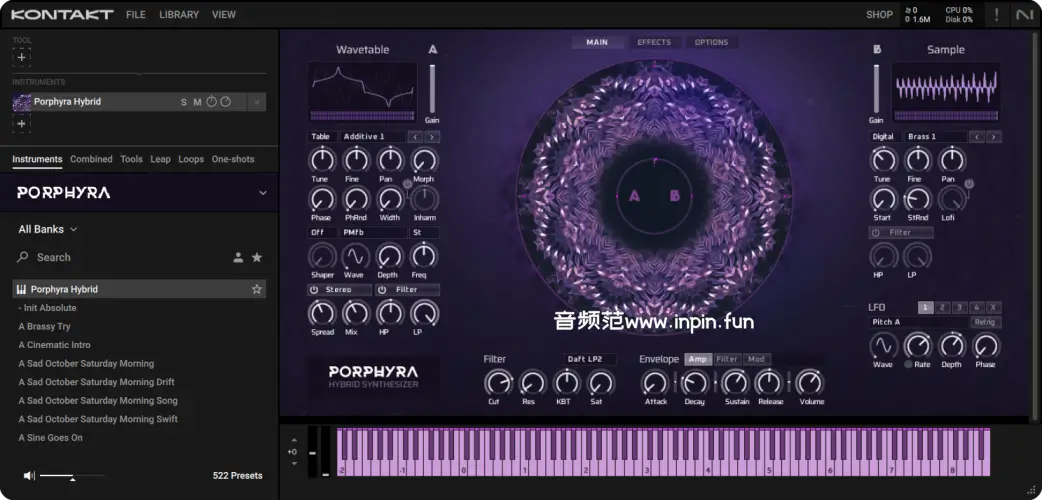
Task: Open the Daft LP2 filter type dropdown
Action: pos(590,359)
